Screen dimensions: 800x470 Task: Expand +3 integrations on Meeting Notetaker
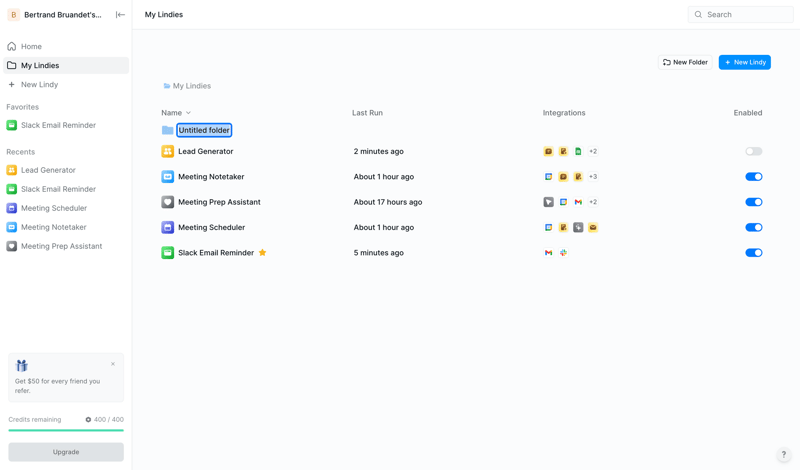[x=593, y=177]
